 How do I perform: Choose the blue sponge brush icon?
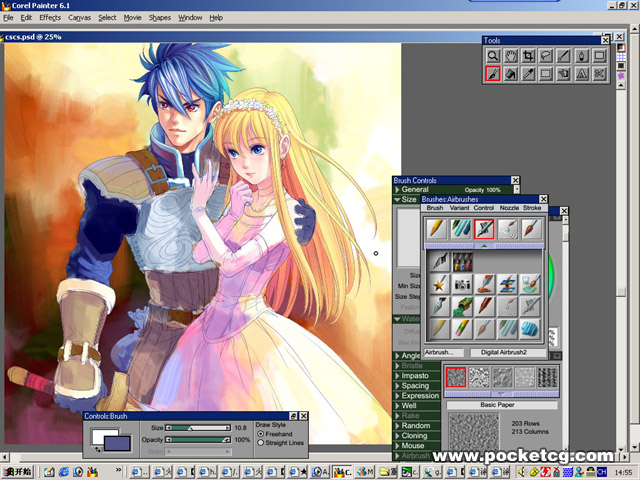click(x=530, y=329)
